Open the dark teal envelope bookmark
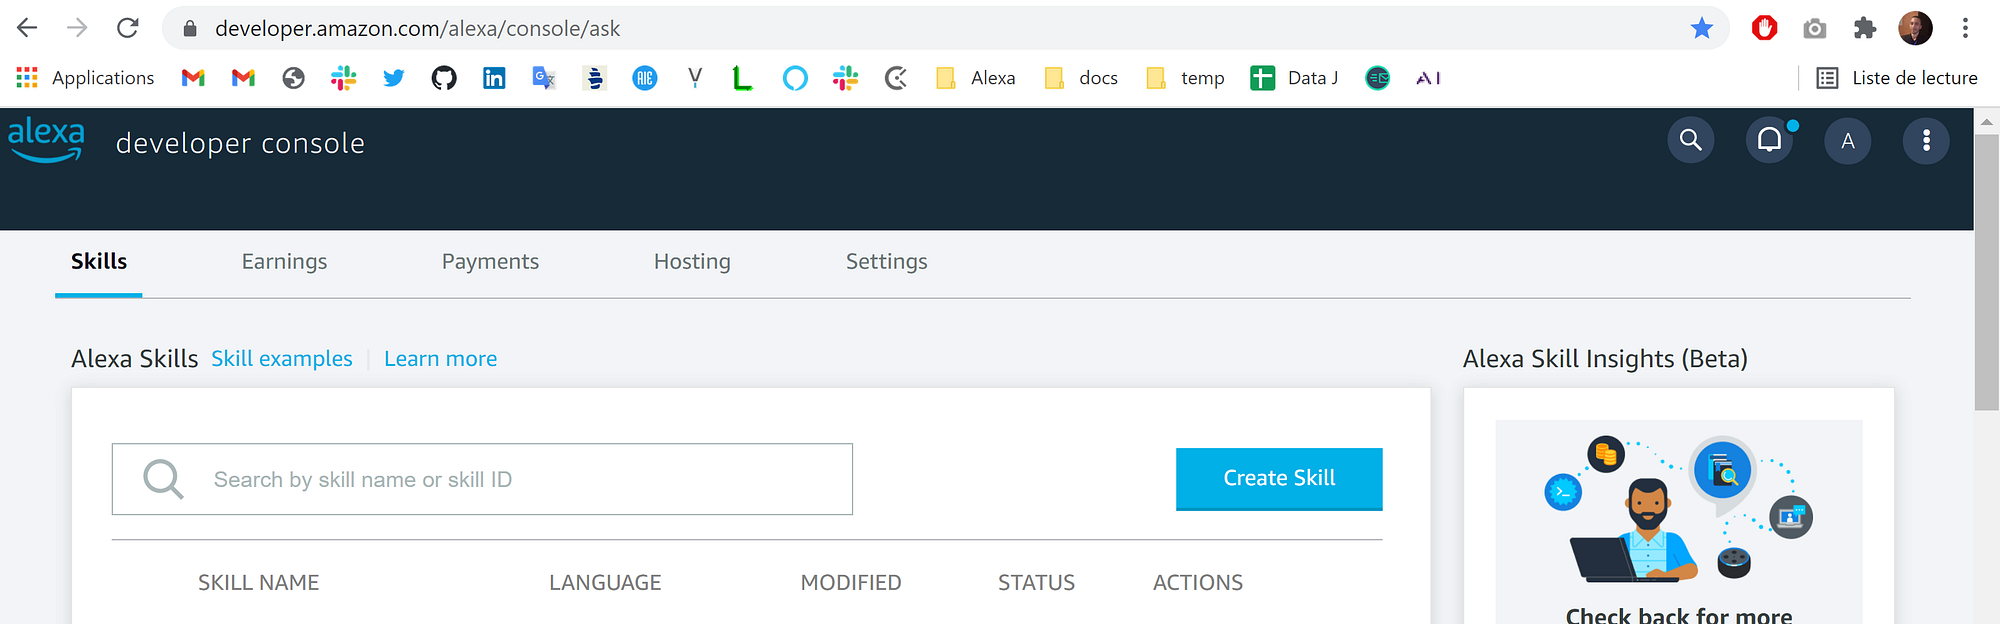The height and width of the screenshot is (624, 2000). [x=1377, y=78]
